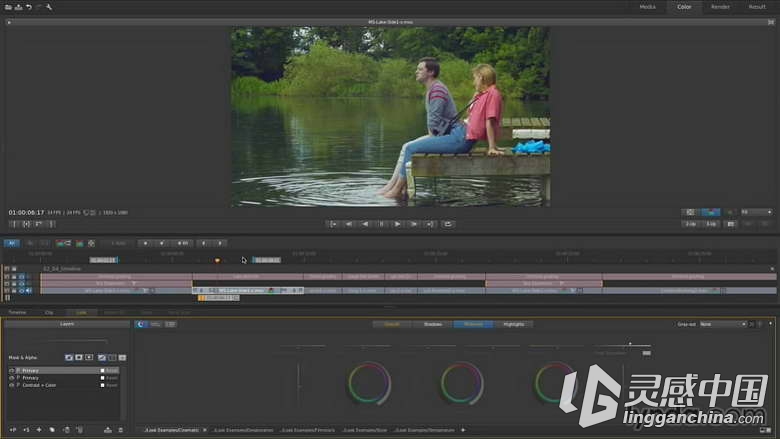Click the timecode 01:00:06:17 field

coord(26,213)
